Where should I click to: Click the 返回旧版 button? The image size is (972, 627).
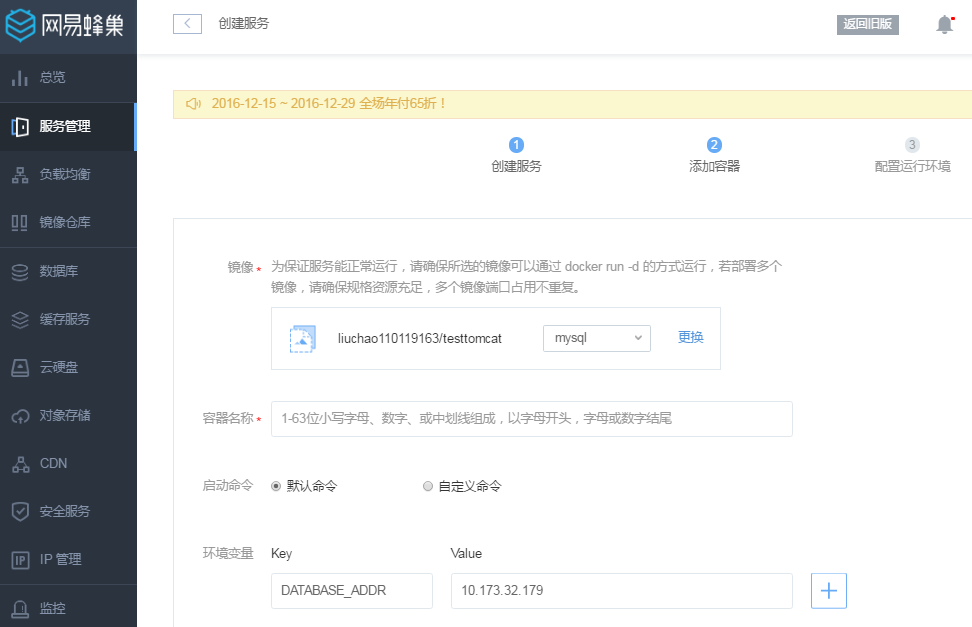click(866, 25)
